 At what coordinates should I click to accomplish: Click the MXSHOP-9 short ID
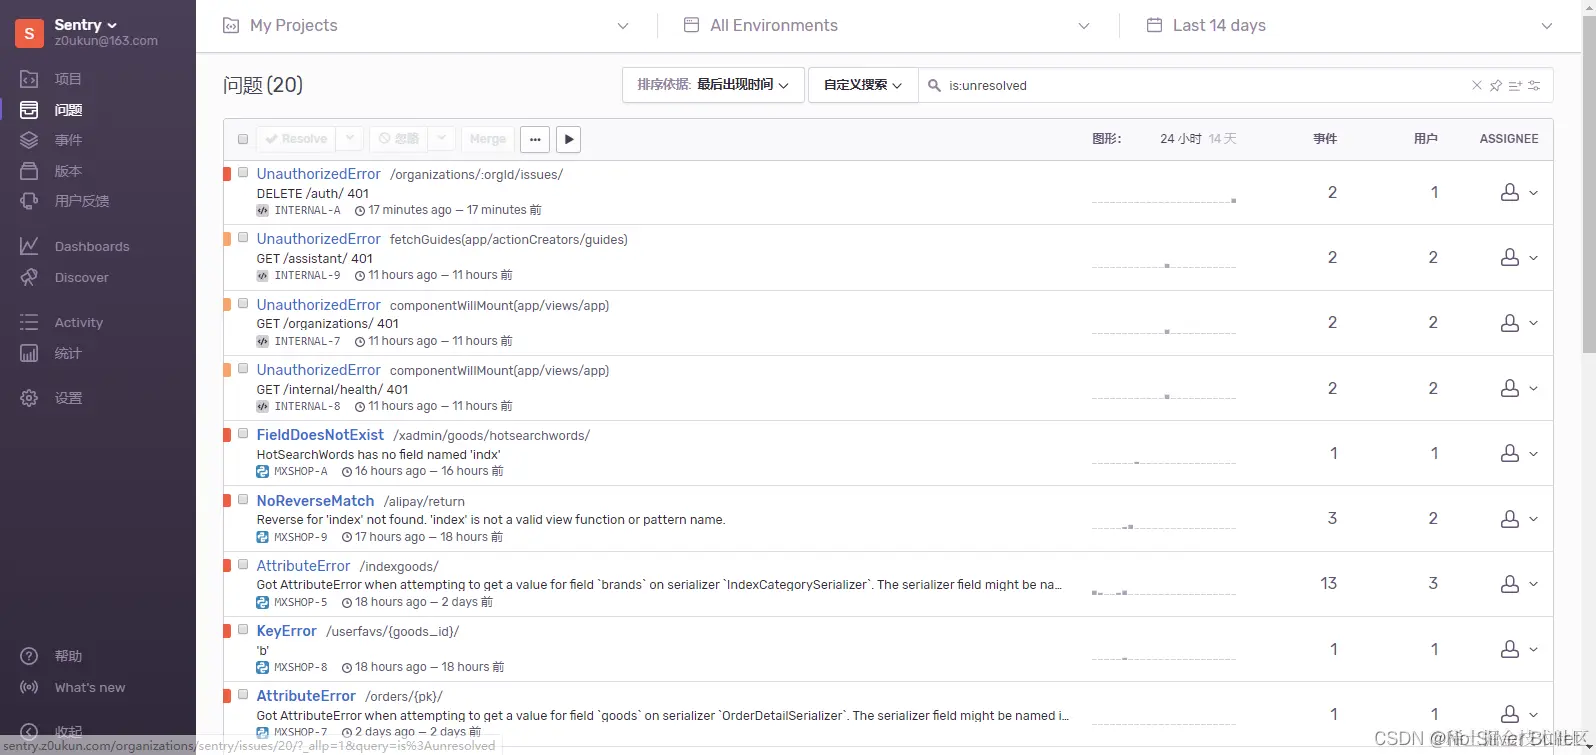tap(301, 537)
